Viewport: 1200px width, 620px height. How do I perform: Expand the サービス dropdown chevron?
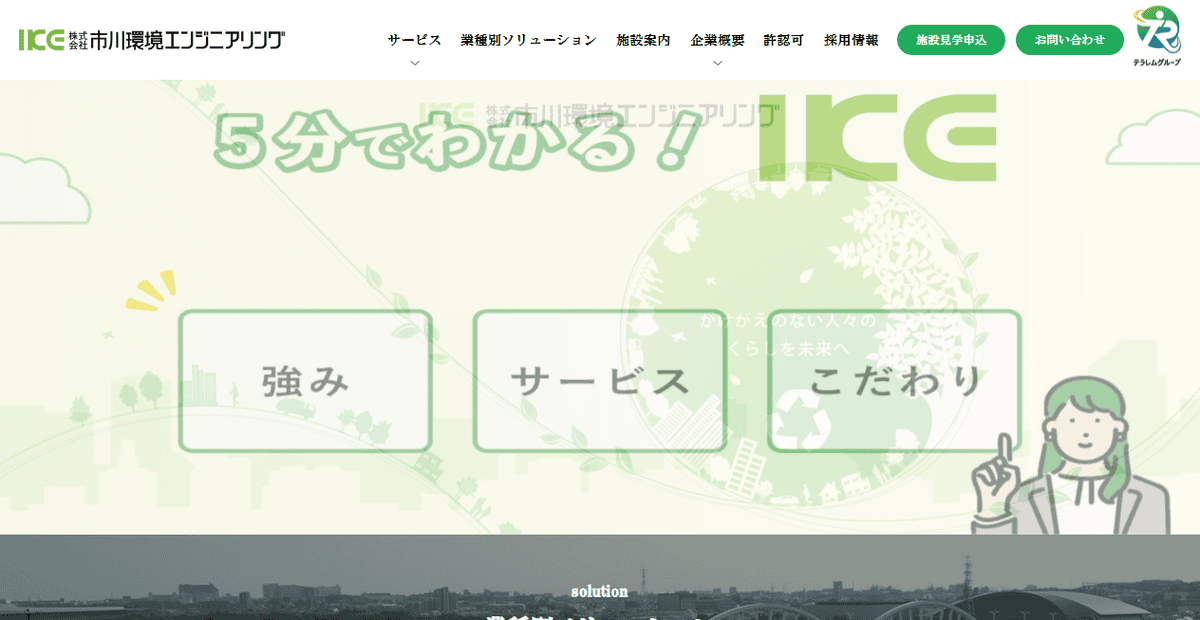pos(415,62)
